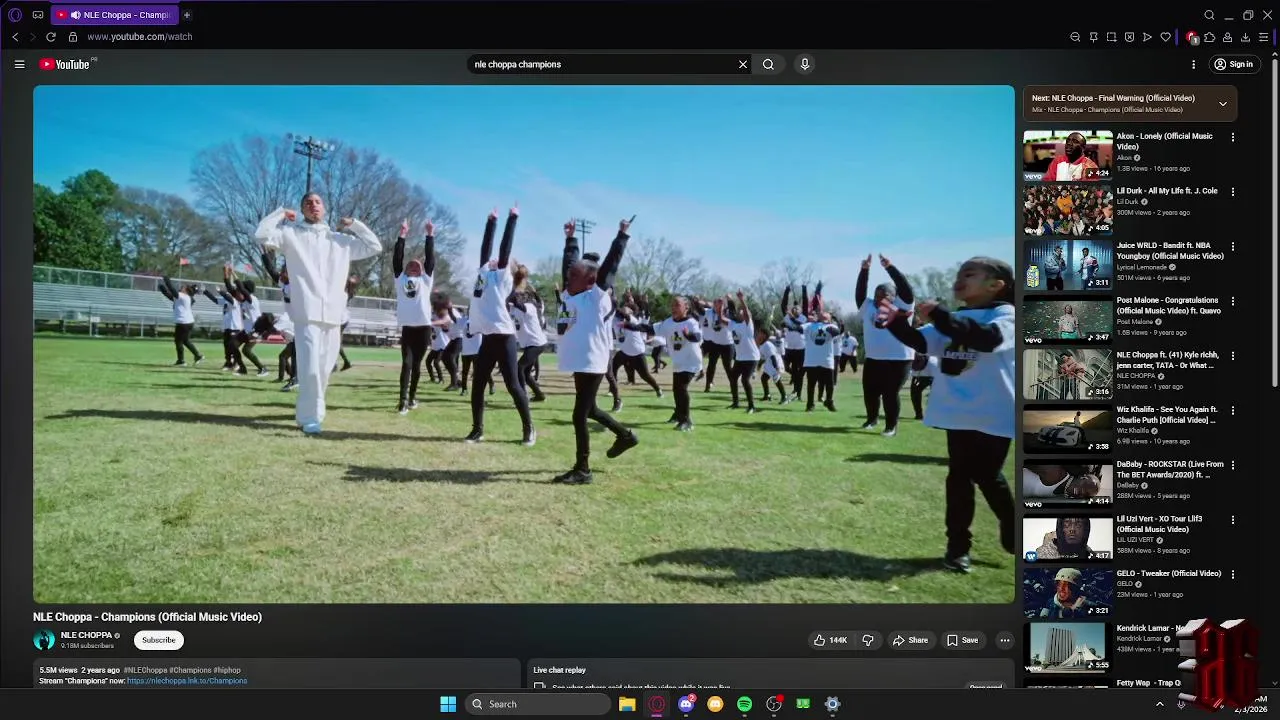Dislike the video with the thumbs-down

coord(868,640)
